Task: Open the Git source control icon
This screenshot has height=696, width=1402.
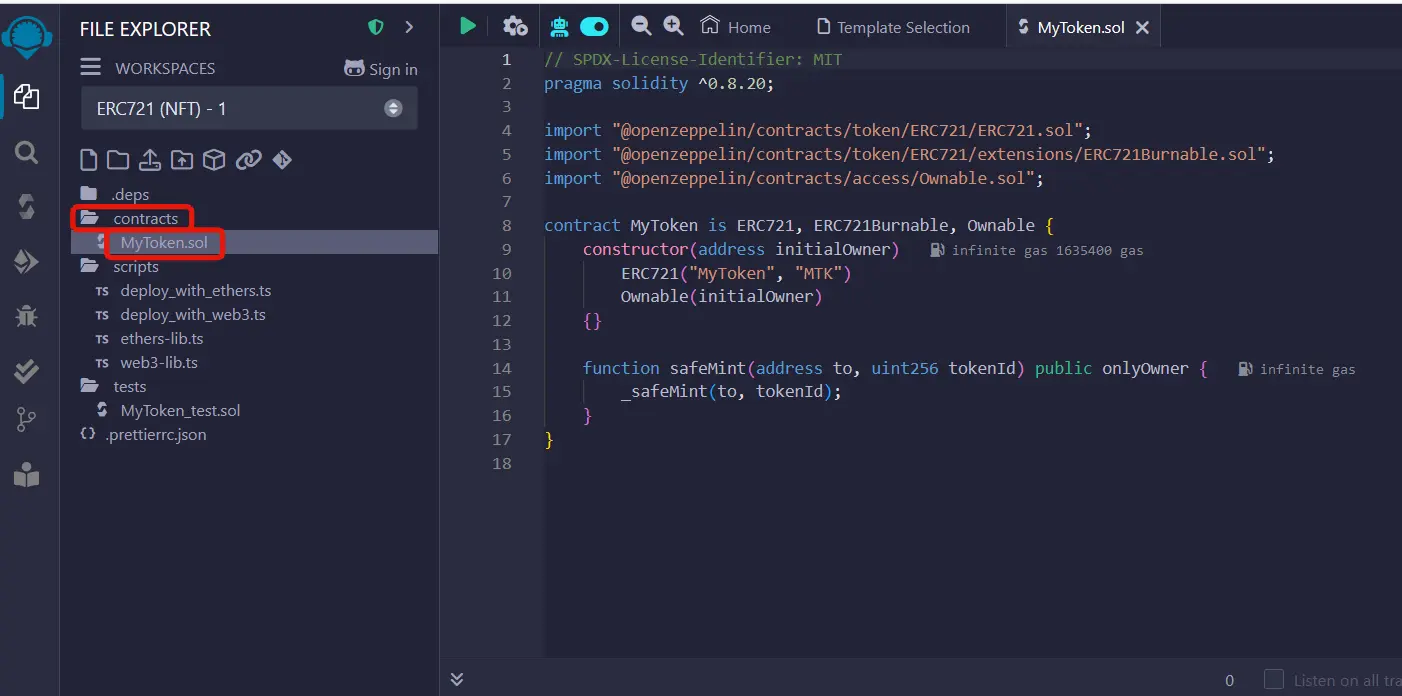Action: tap(27, 421)
